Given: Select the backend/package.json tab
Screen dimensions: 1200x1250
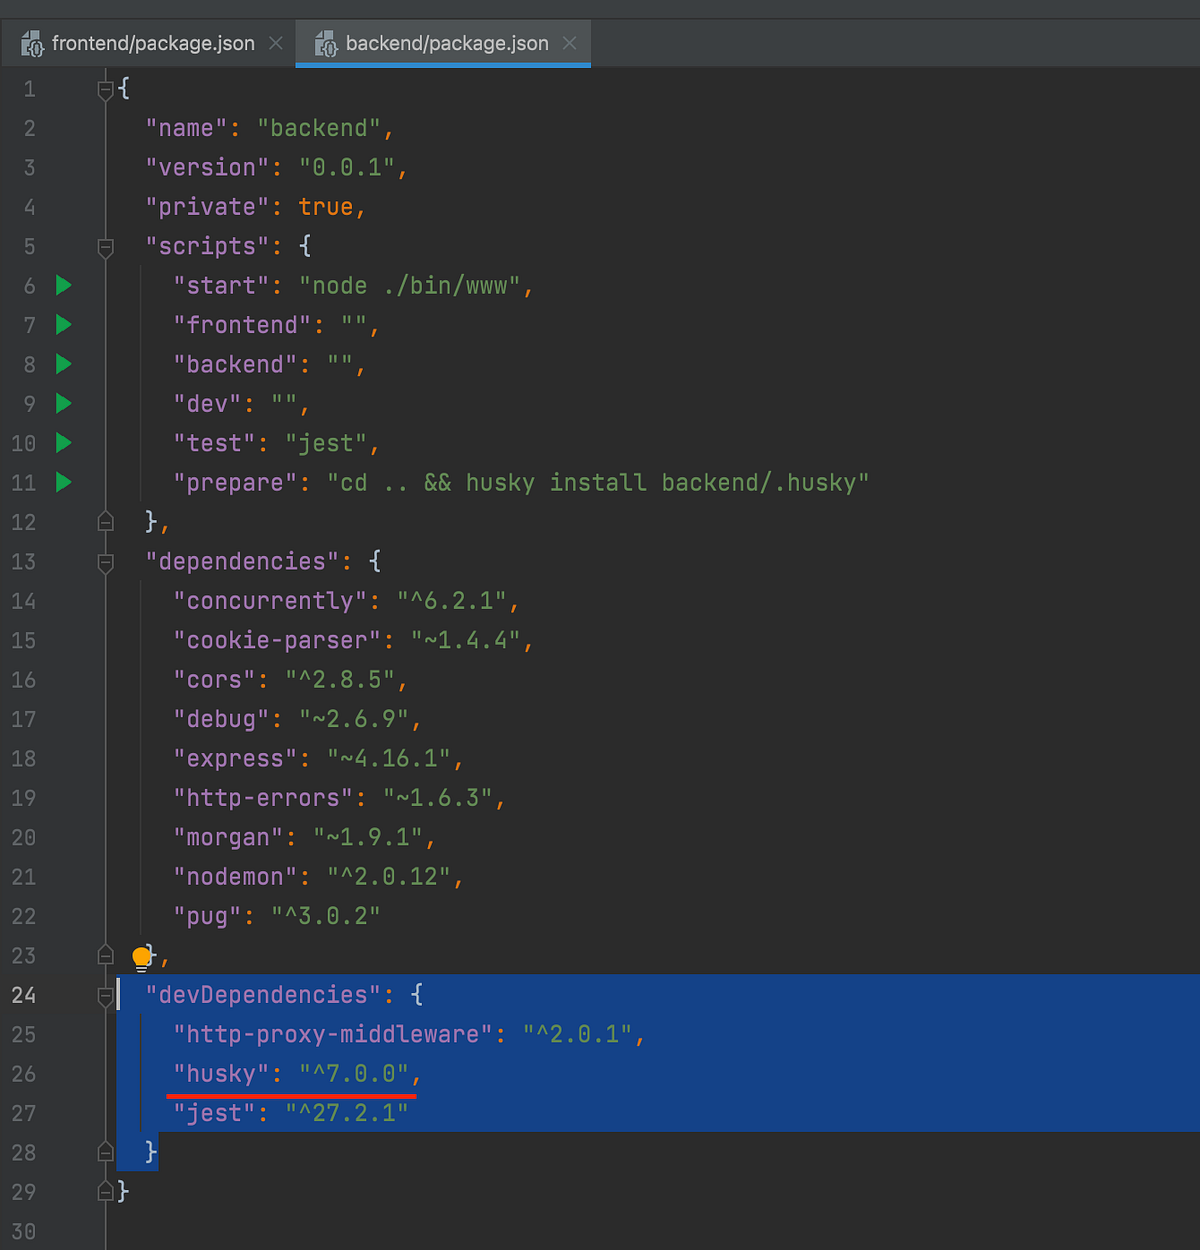Looking at the screenshot, I should [x=447, y=44].
